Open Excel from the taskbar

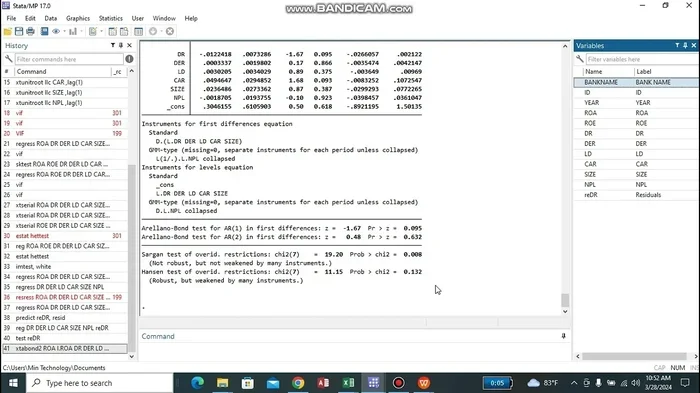(348, 383)
